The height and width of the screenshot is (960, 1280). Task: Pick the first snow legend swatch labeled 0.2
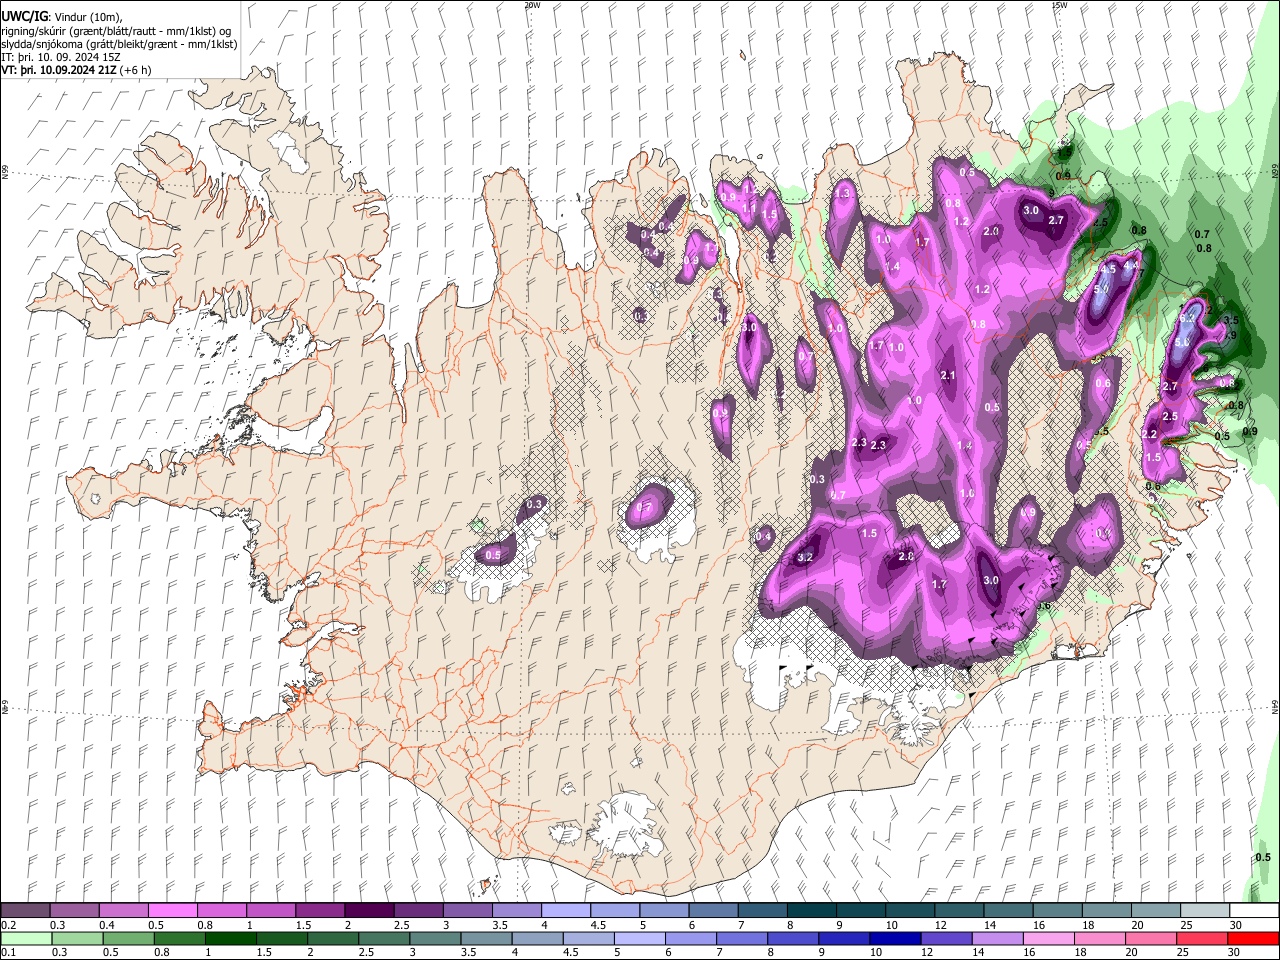[25, 910]
